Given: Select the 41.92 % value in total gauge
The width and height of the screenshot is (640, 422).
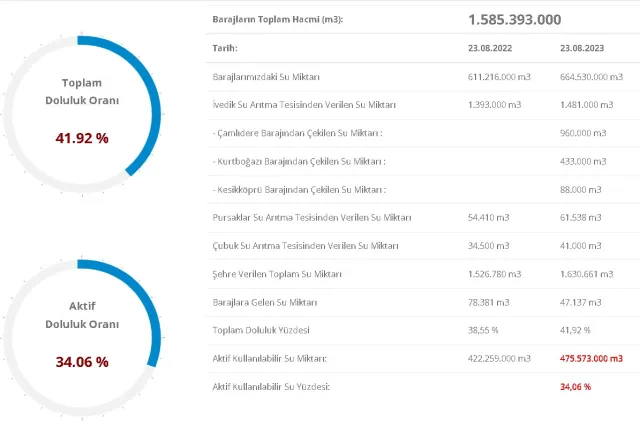Looking at the screenshot, I should pos(82,138).
